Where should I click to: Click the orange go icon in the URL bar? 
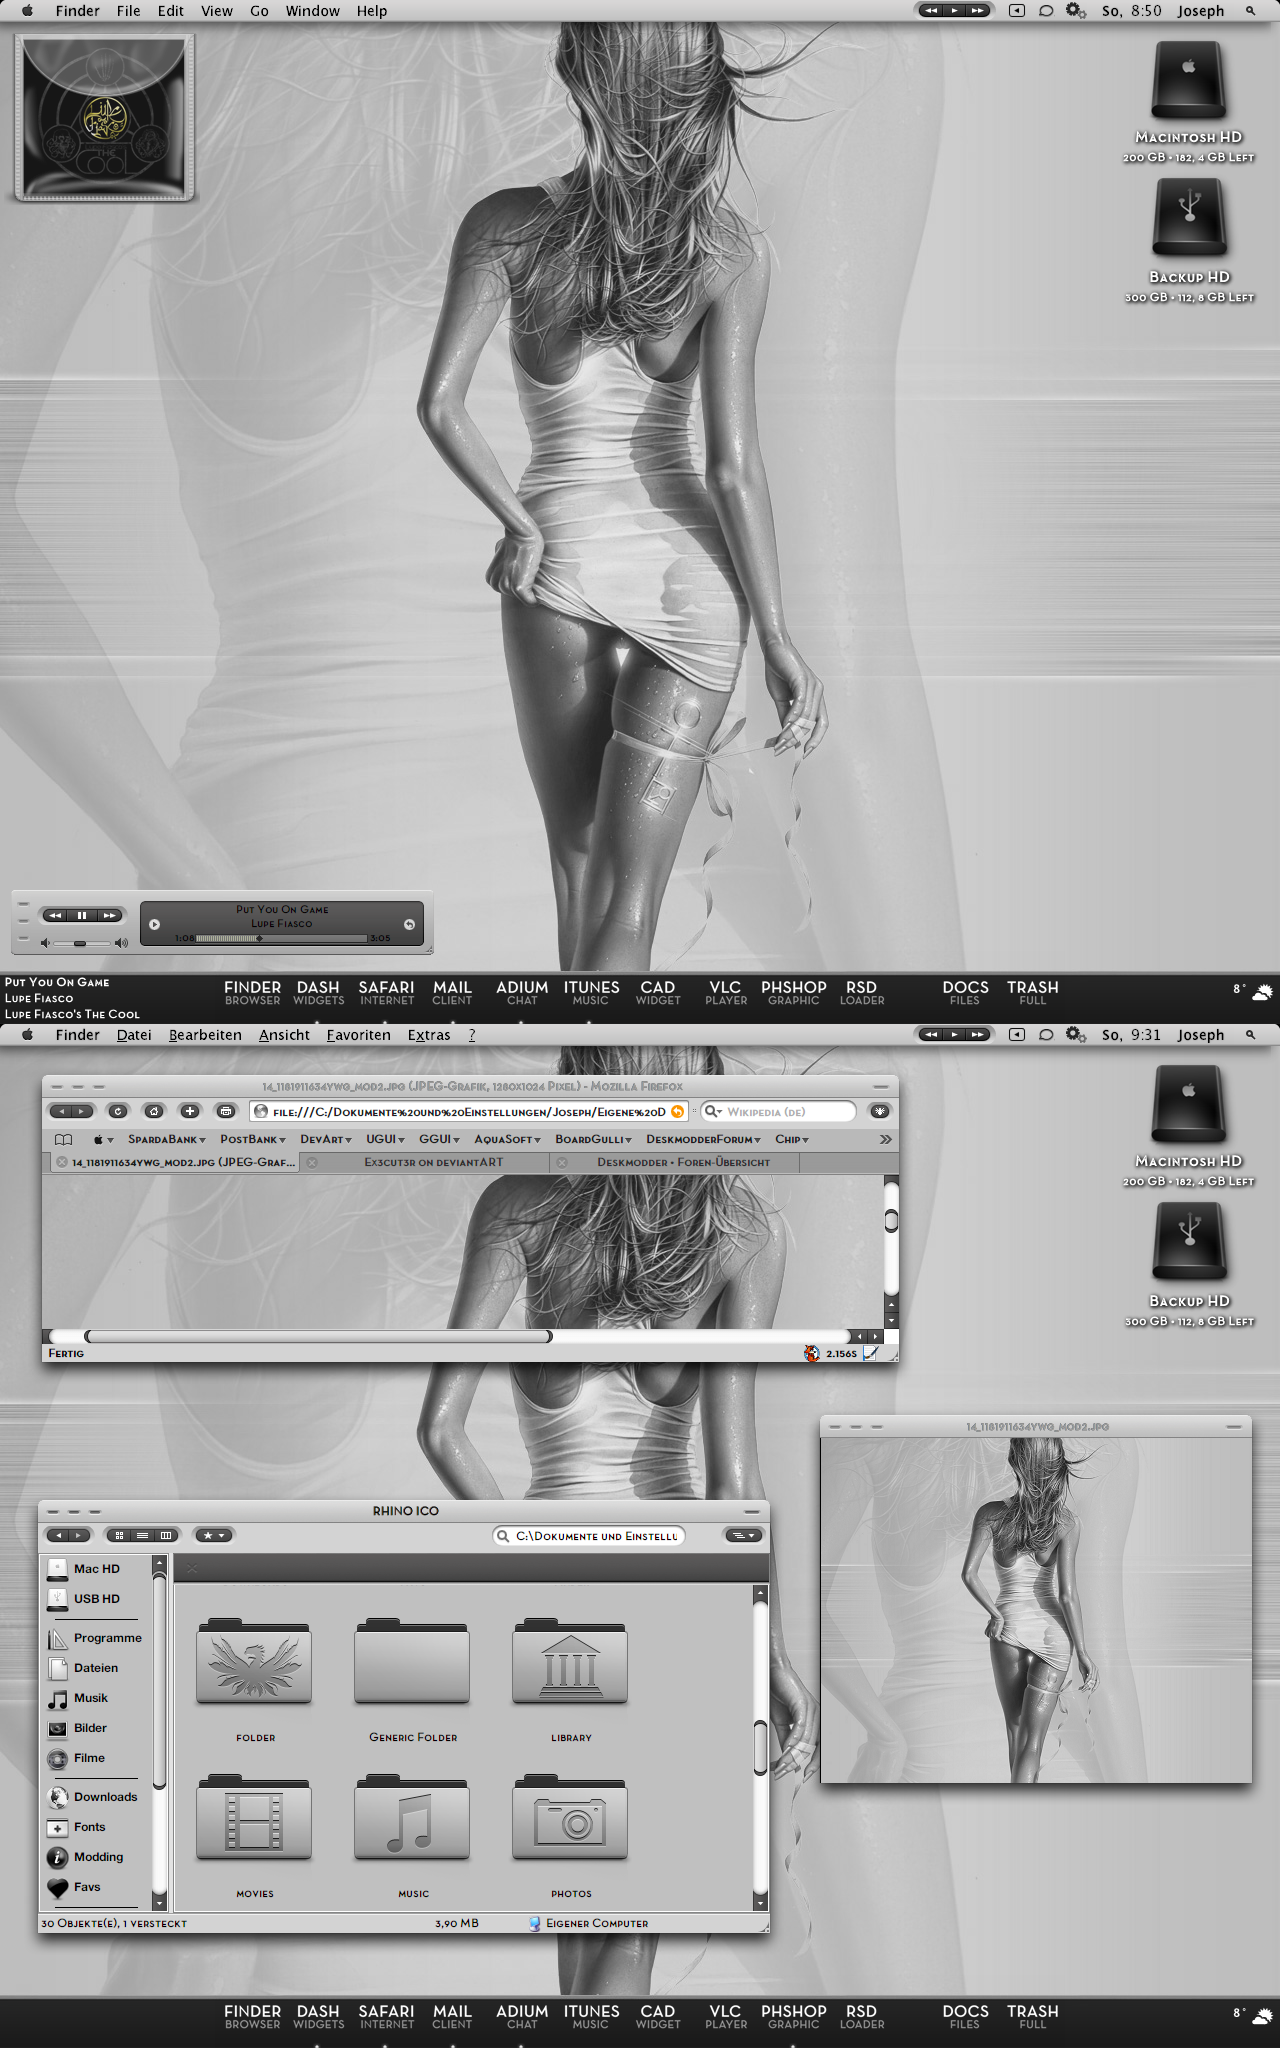coord(677,1112)
